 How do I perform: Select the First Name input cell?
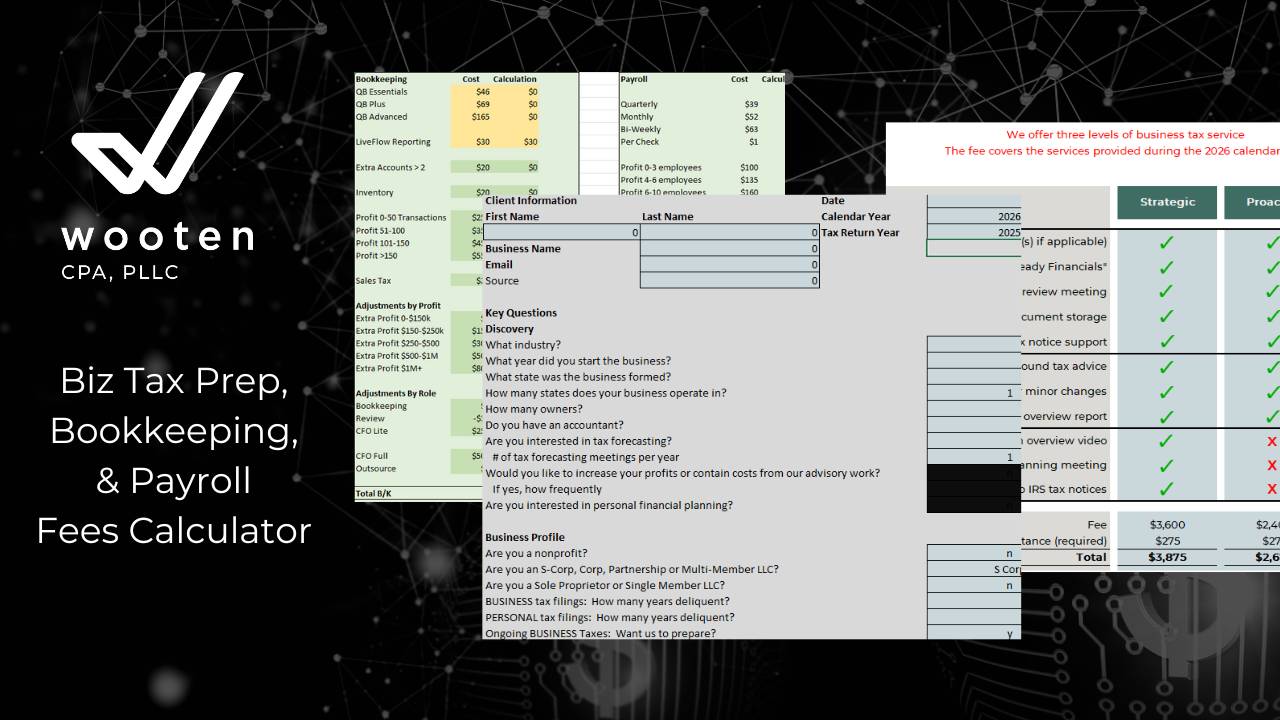coord(561,232)
